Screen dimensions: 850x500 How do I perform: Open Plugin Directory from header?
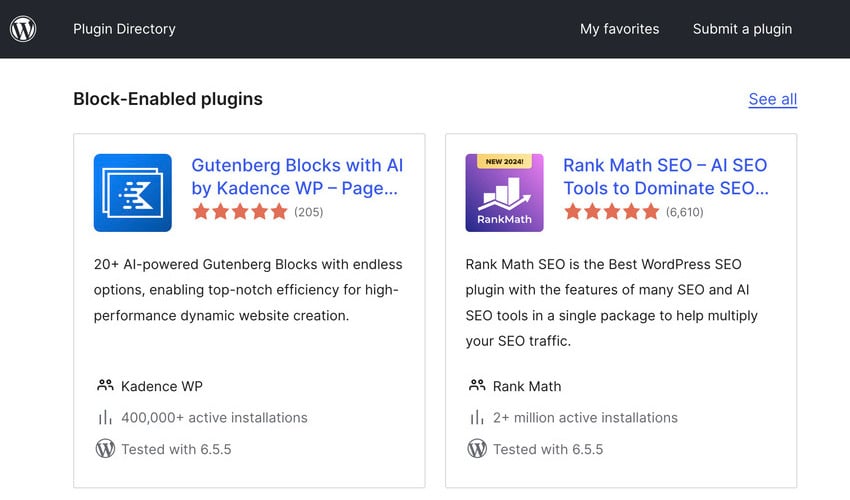coord(124,29)
